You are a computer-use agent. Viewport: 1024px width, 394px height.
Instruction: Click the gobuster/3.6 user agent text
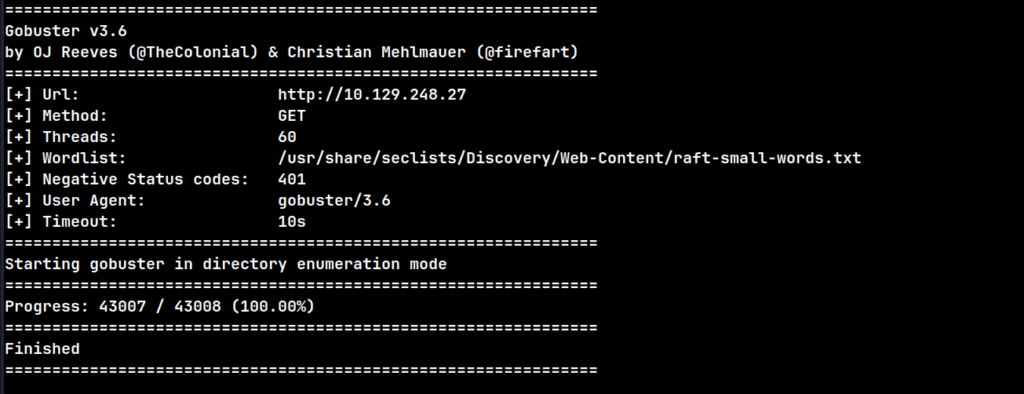click(334, 201)
